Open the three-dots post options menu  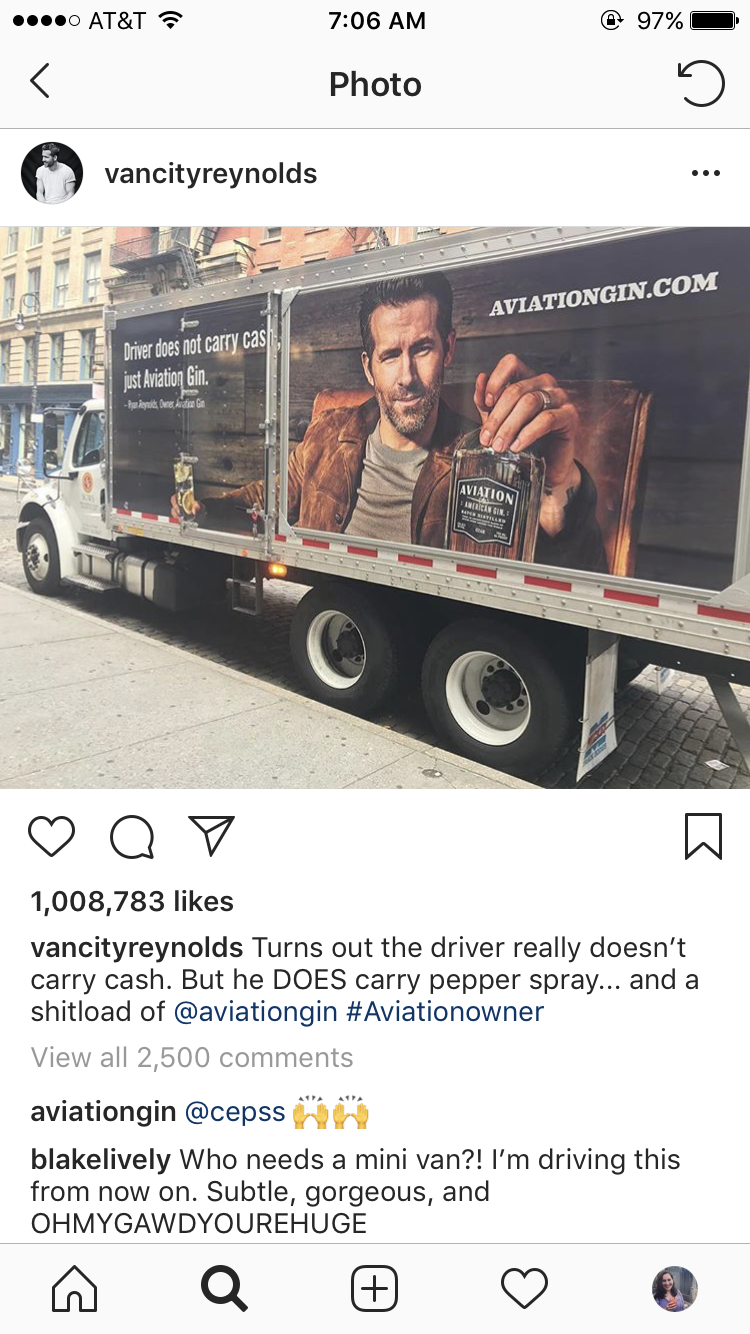point(705,173)
